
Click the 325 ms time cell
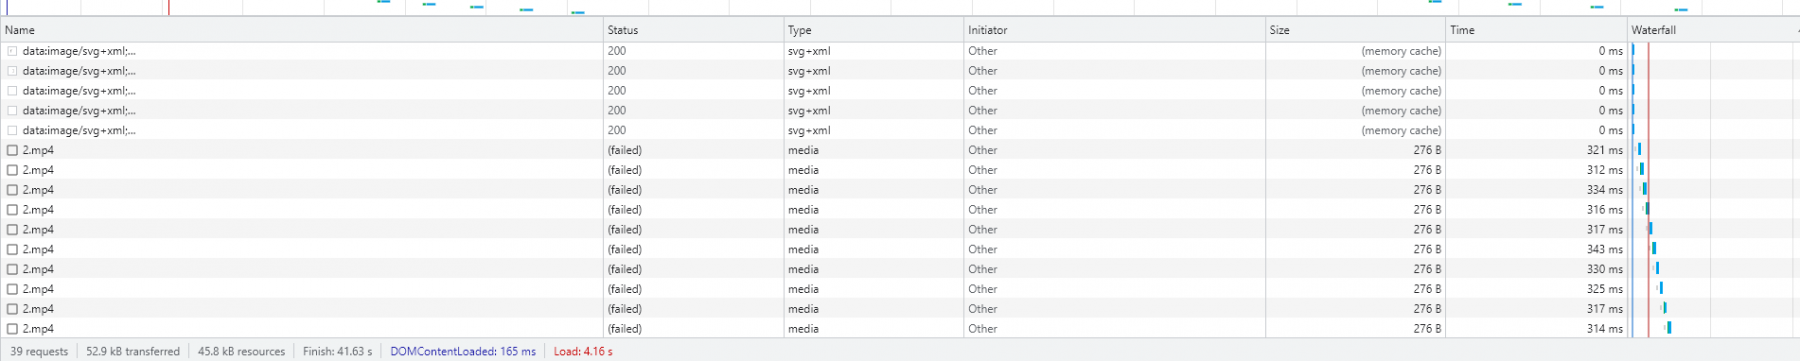click(1604, 289)
